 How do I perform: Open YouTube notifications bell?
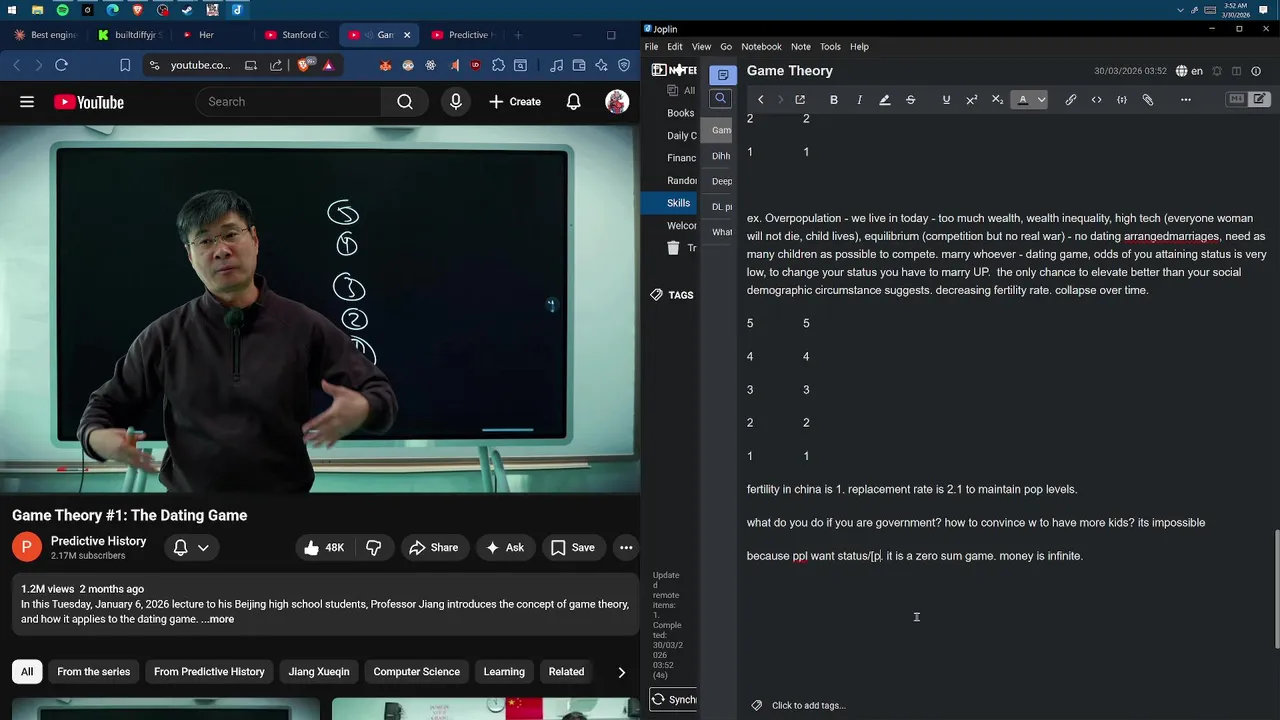[574, 102]
